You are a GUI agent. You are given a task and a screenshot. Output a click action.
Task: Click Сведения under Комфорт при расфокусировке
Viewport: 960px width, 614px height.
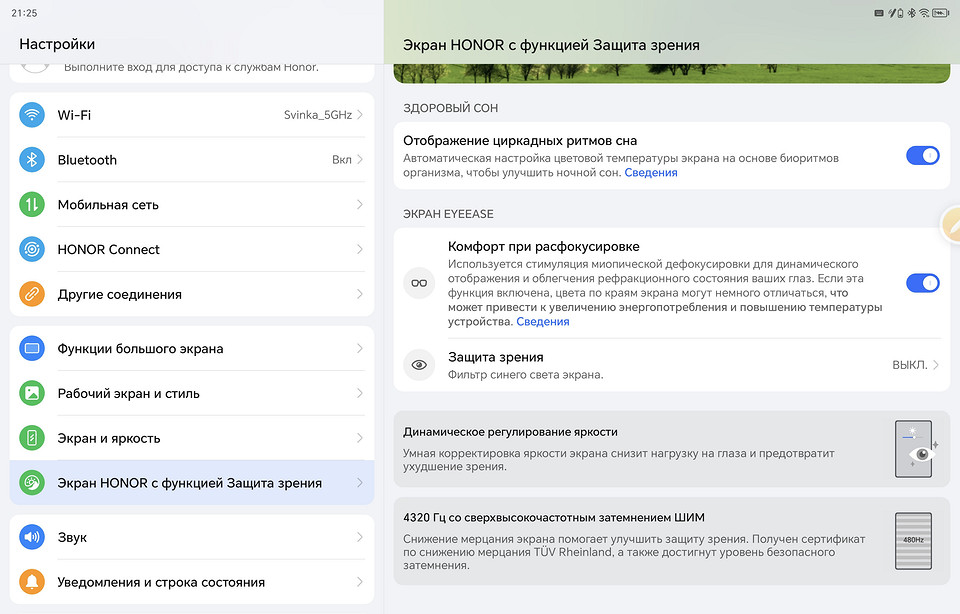click(x=543, y=321)
